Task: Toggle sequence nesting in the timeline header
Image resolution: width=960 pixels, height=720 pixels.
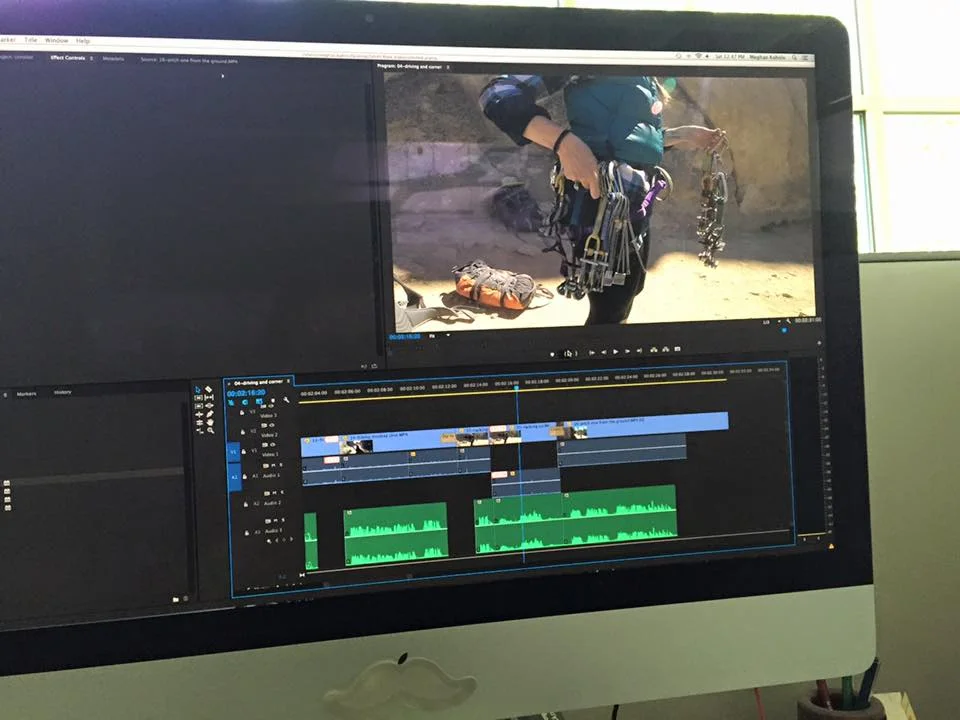Action: 231,402
